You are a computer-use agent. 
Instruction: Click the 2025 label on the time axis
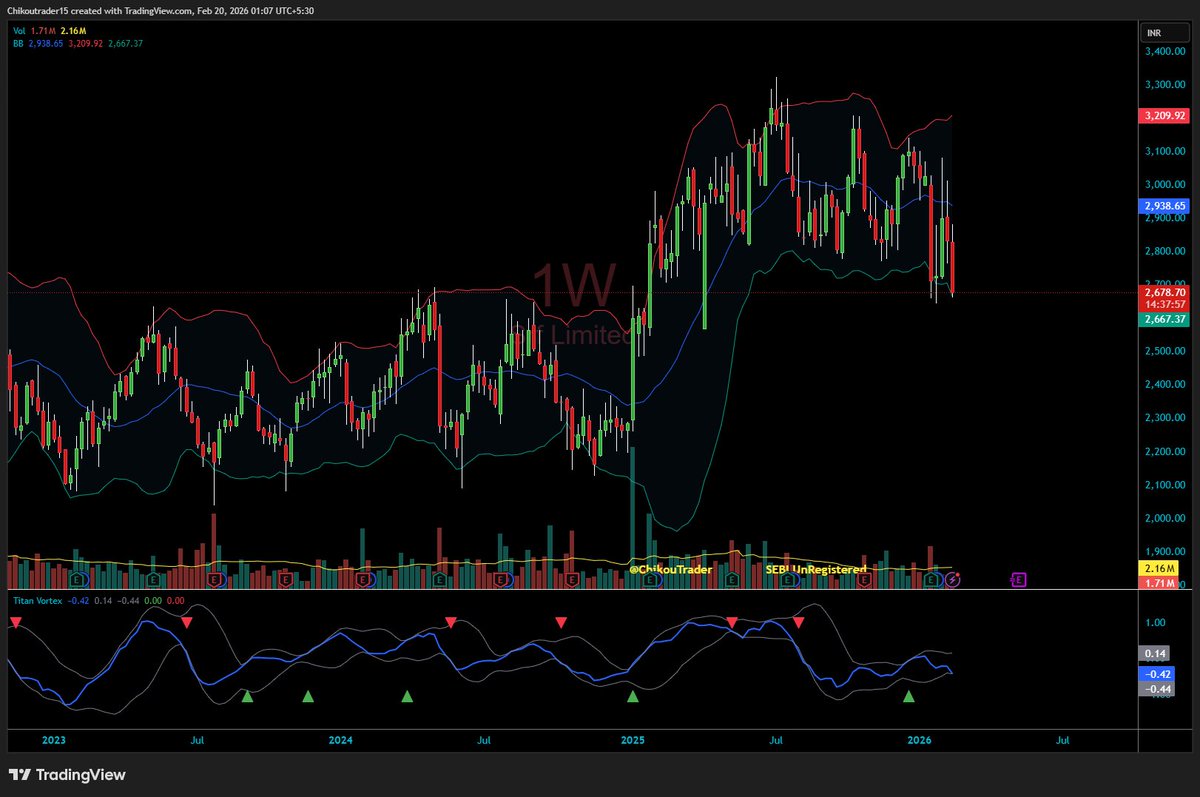coord(633,740)
